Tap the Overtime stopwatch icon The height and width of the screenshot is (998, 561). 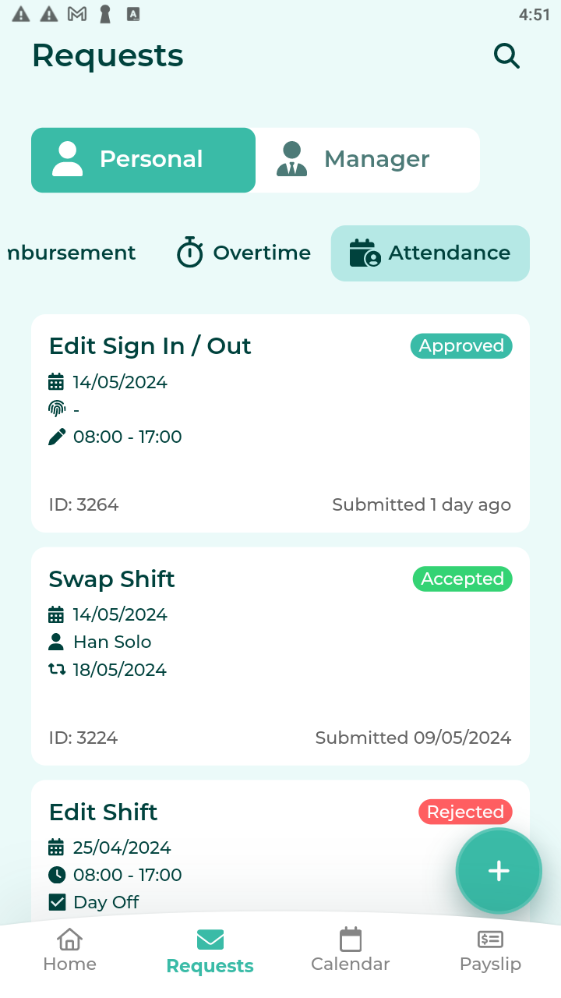pos(190,252)
